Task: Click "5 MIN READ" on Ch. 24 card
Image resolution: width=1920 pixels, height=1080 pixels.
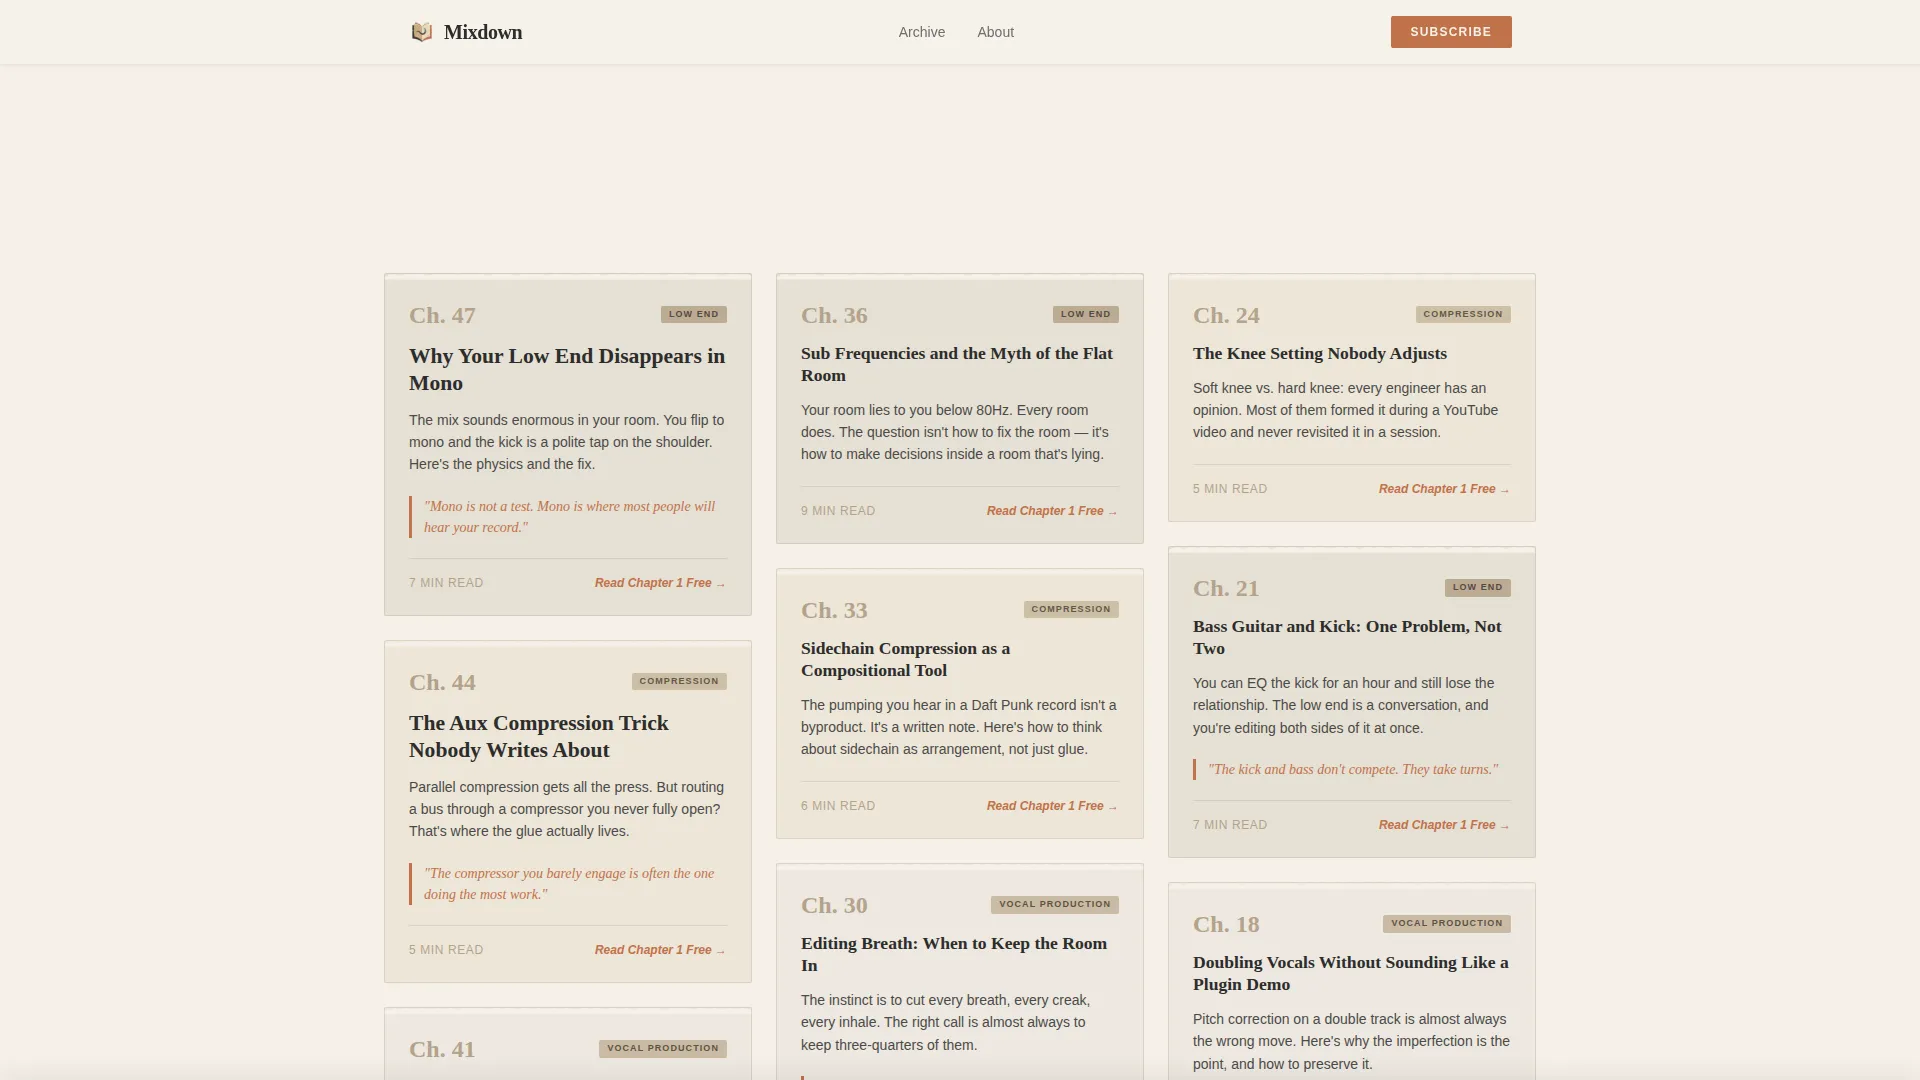Action: coord(1230,489)
